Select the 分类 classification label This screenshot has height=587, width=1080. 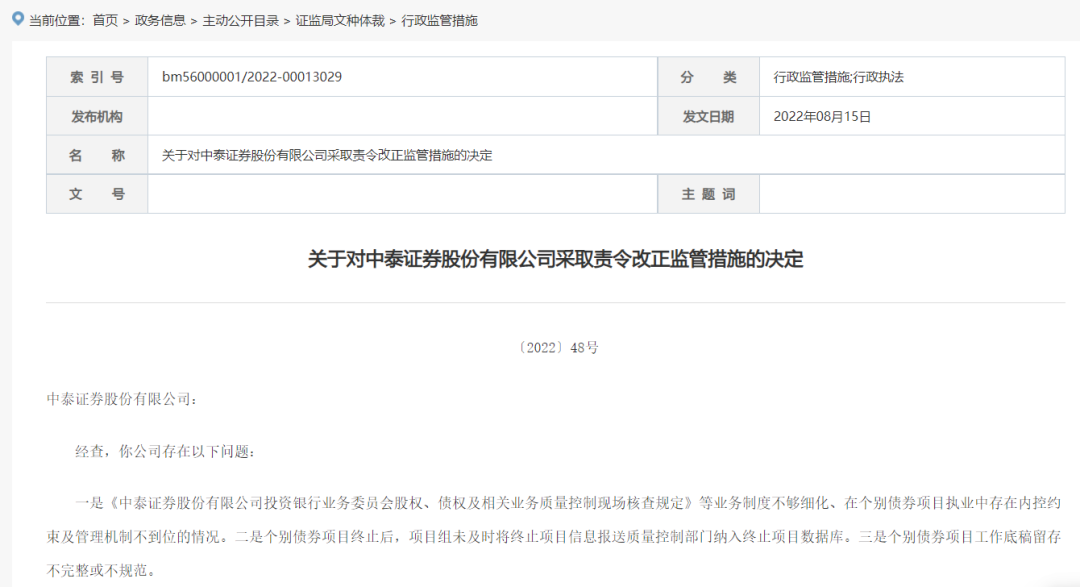(x=707, y=76)
